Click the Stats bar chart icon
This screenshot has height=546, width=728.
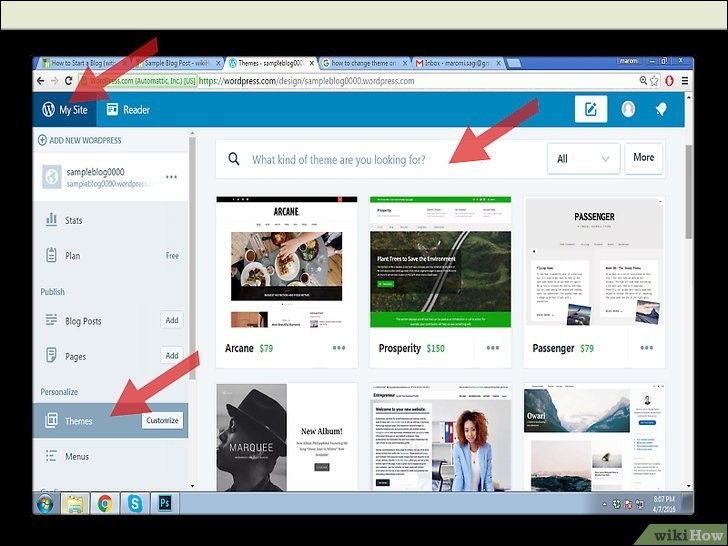click(x=51, y=219)
